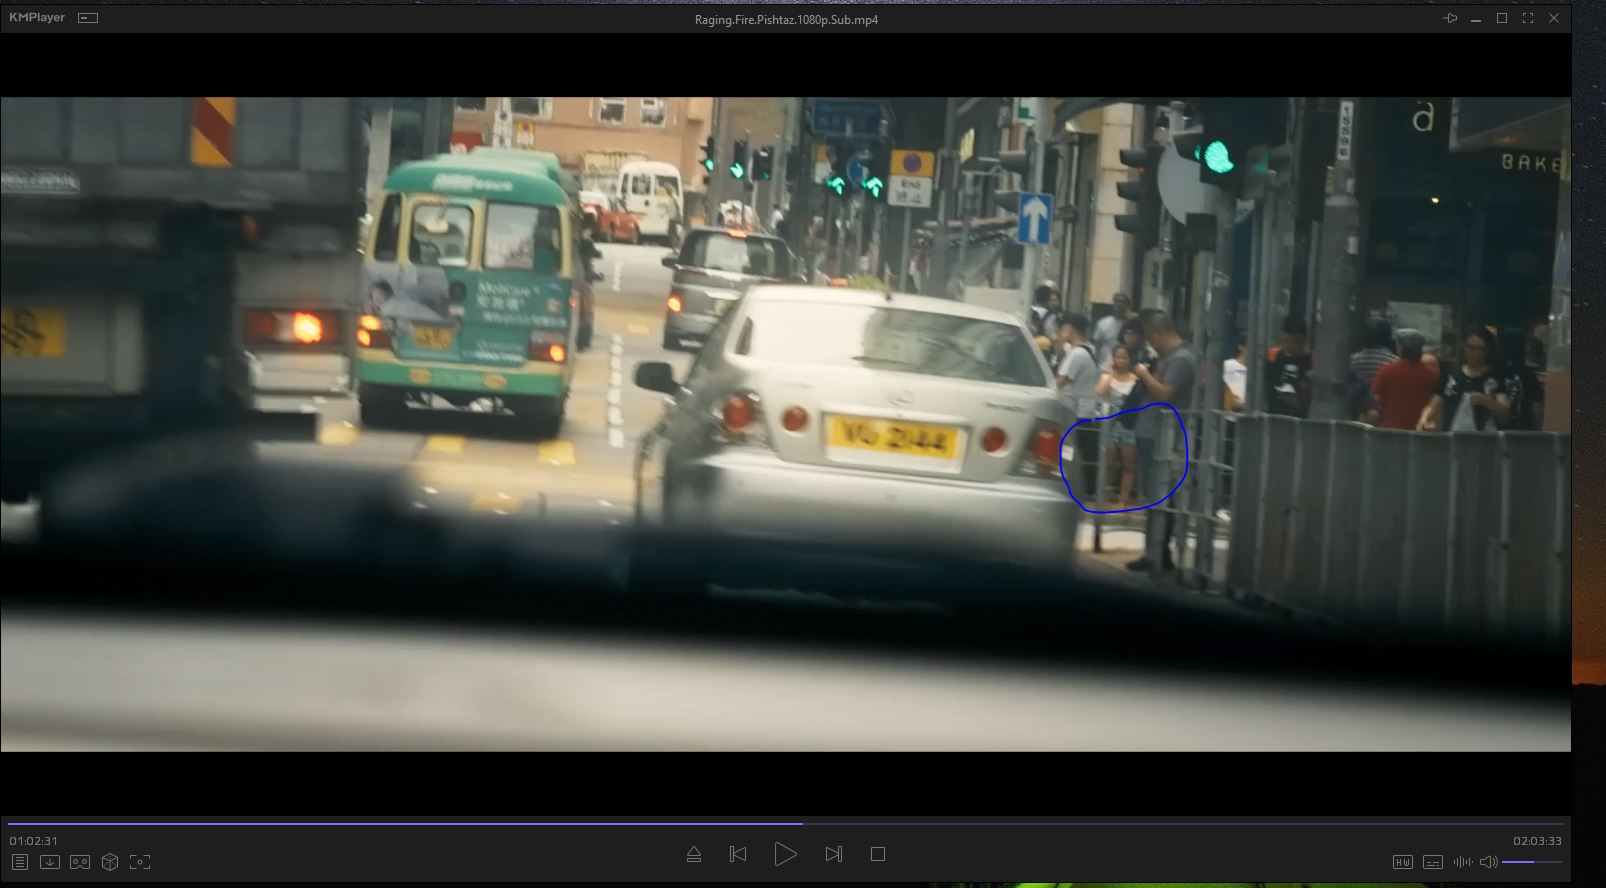1606x888 pixels.
Task: Skip to the next track
Action: click(x=833, y=854)
